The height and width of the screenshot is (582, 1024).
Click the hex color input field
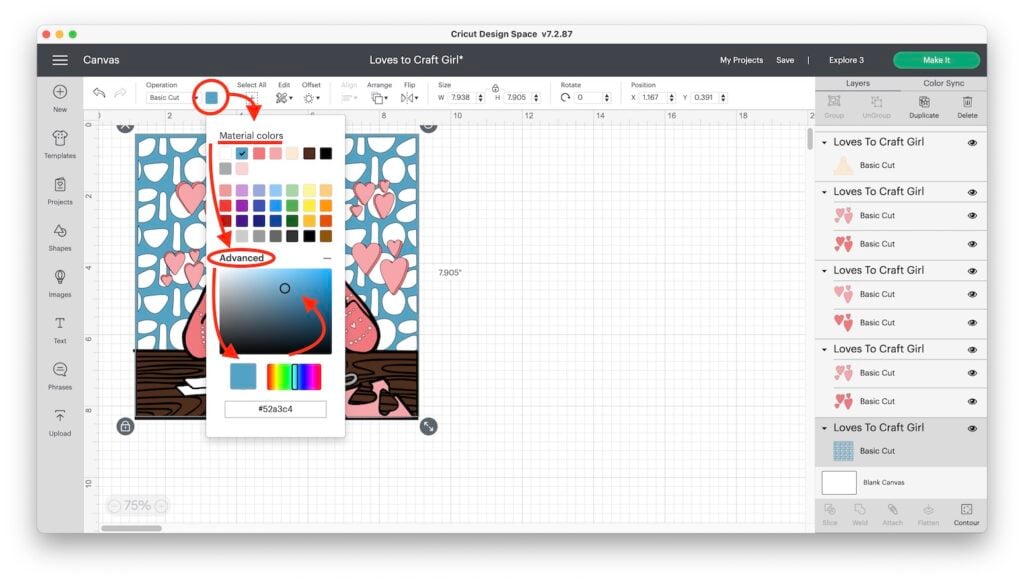275,409
